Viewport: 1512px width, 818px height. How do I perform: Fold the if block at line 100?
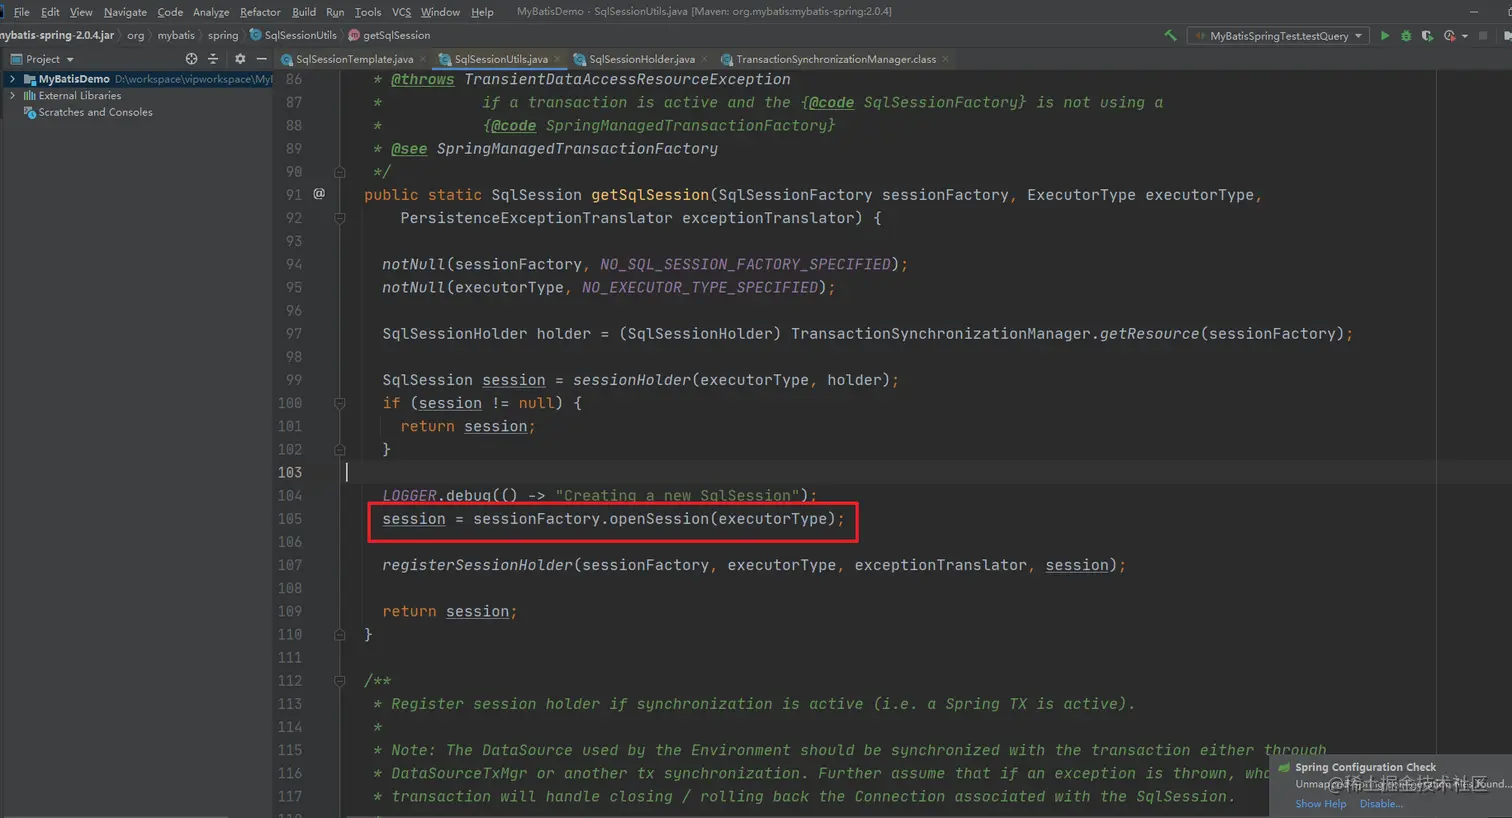coord(339,403)
